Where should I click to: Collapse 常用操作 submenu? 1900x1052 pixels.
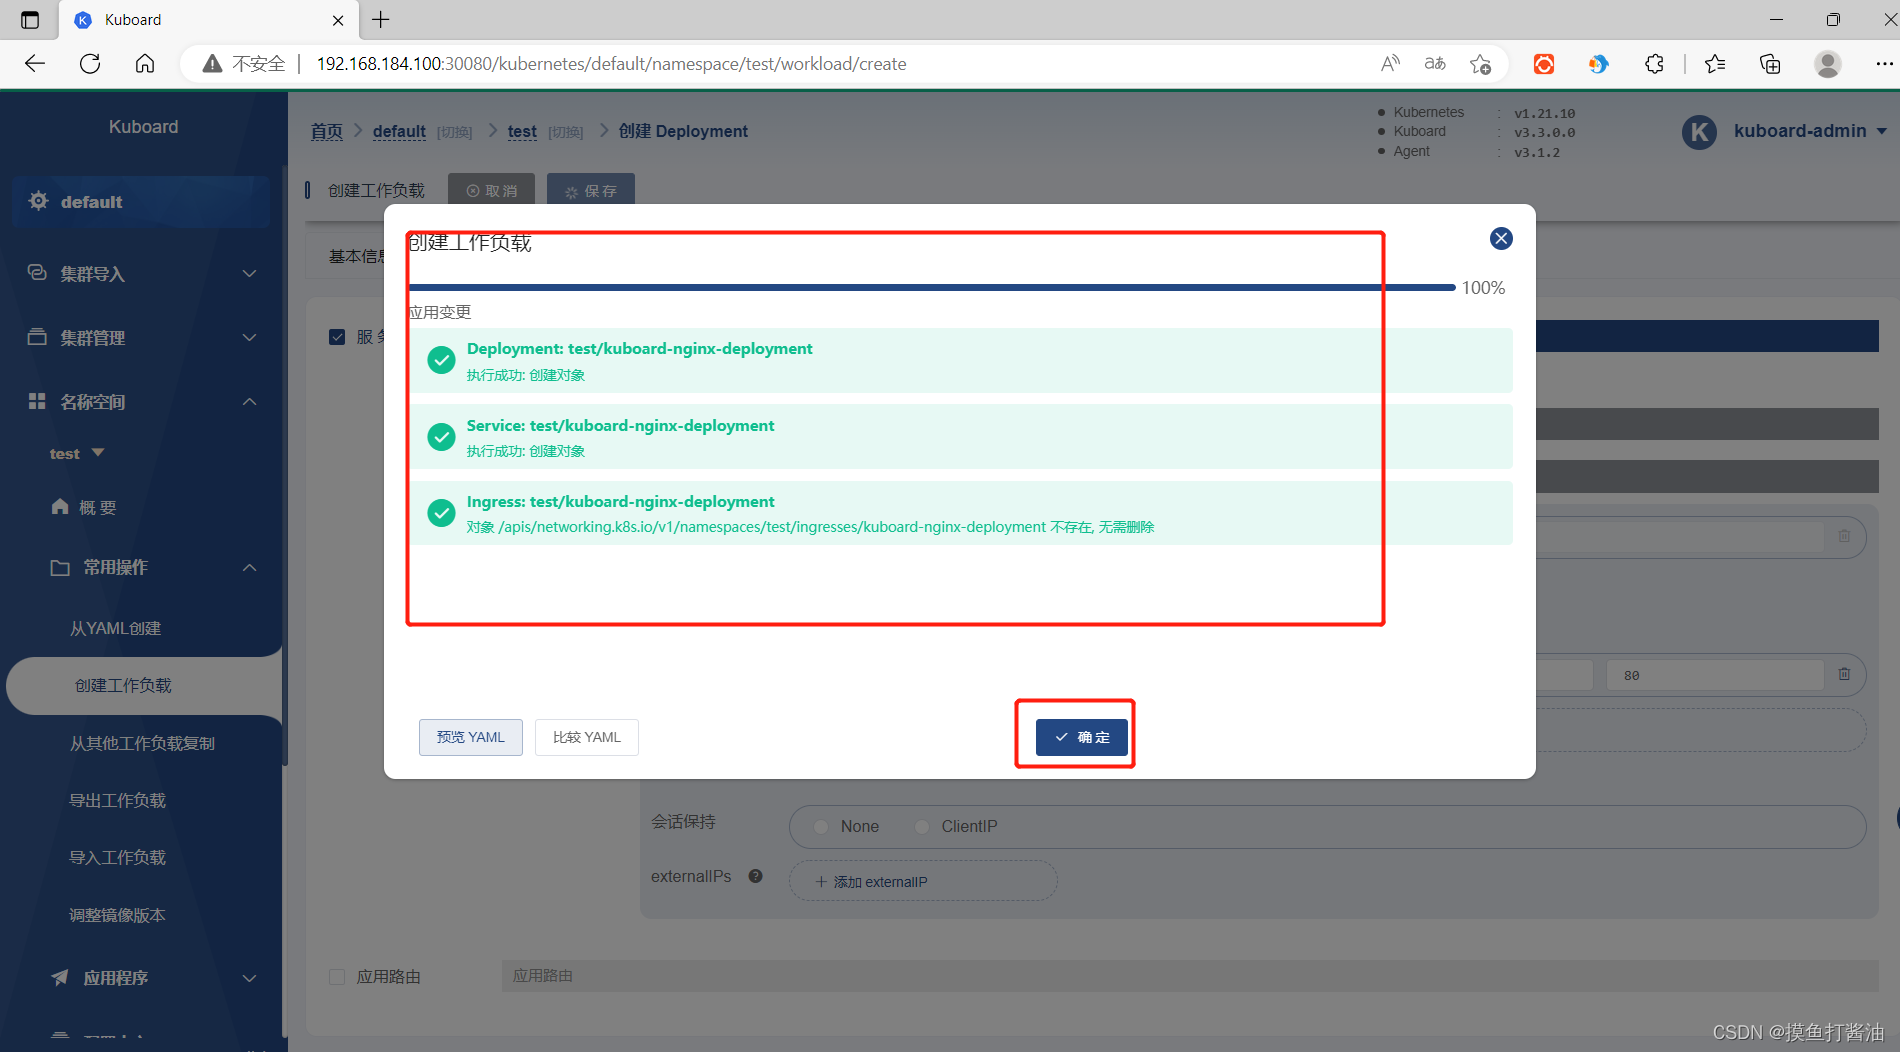(x=153, y=567)
